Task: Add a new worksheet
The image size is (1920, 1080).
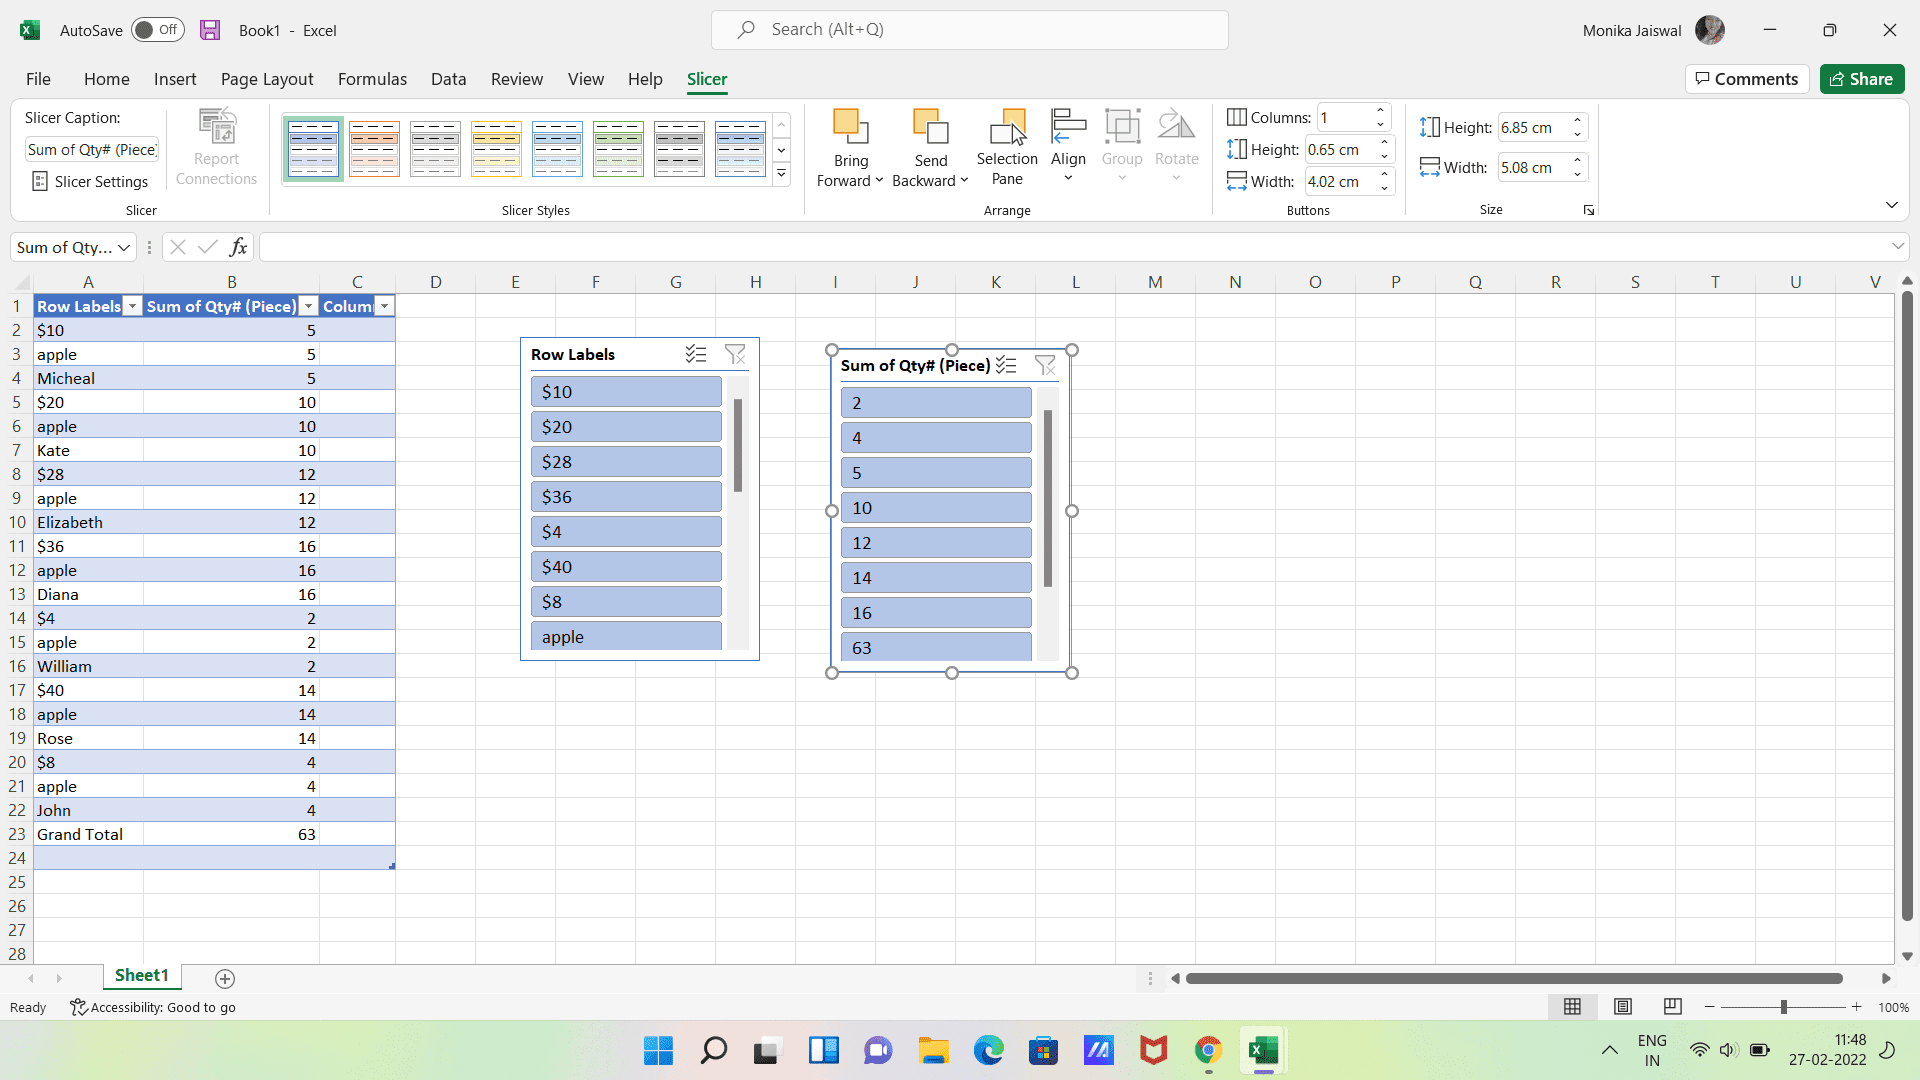Action: [224, 978]
